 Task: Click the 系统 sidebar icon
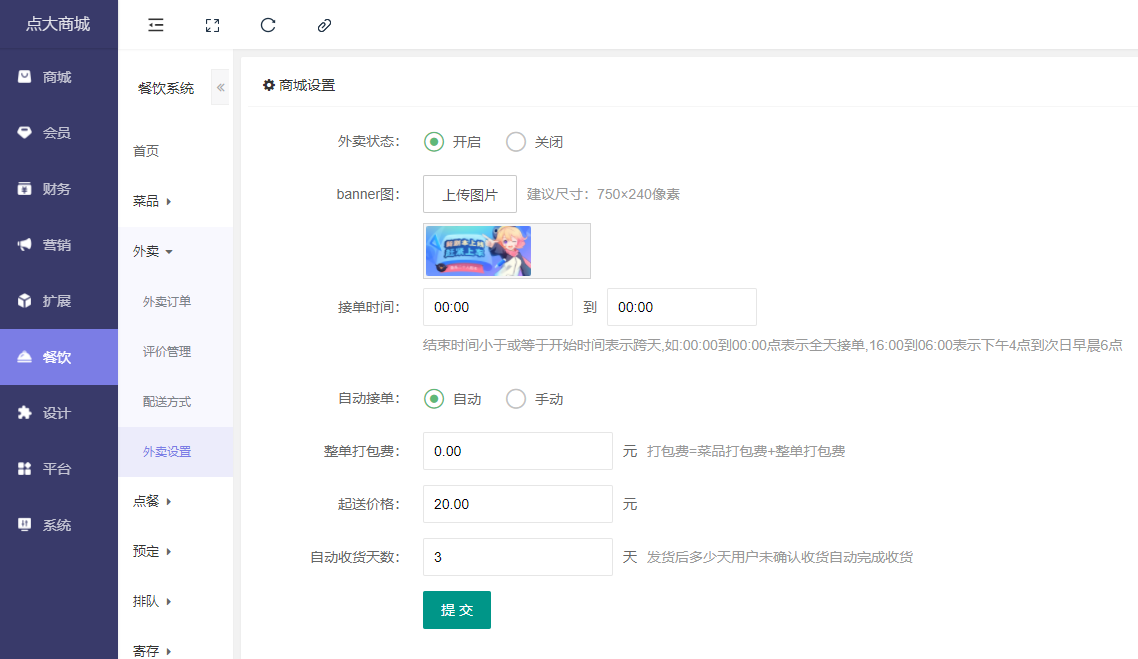click(x=25, y=525)
